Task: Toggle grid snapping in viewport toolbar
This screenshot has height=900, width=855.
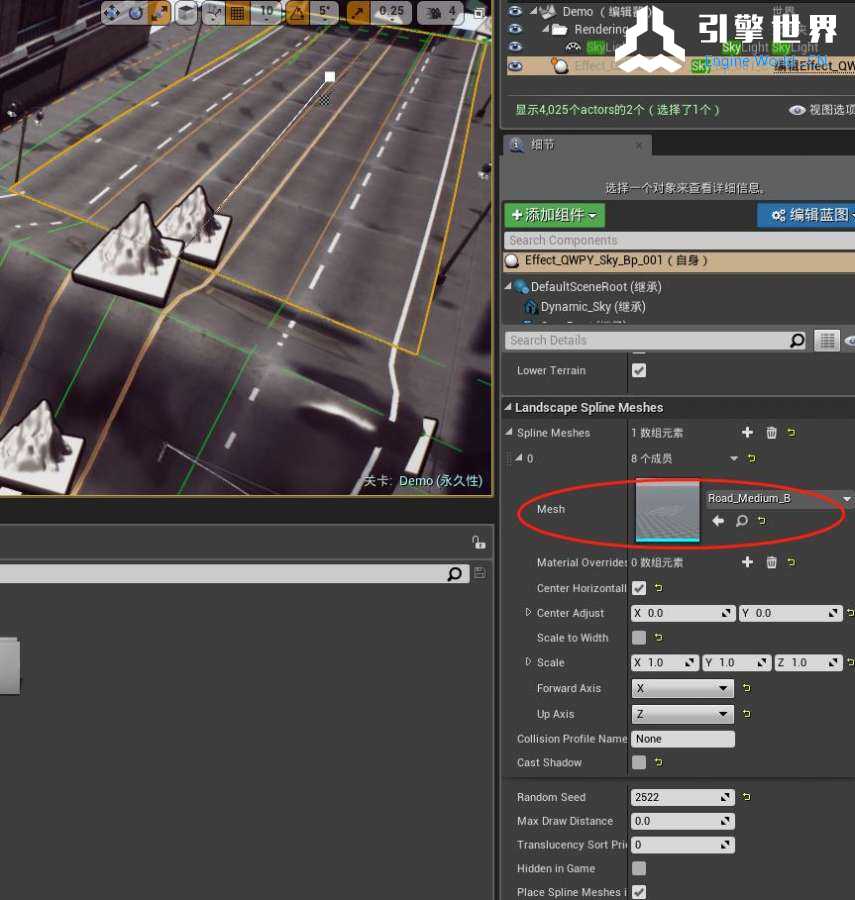Action: click(237, 13)
